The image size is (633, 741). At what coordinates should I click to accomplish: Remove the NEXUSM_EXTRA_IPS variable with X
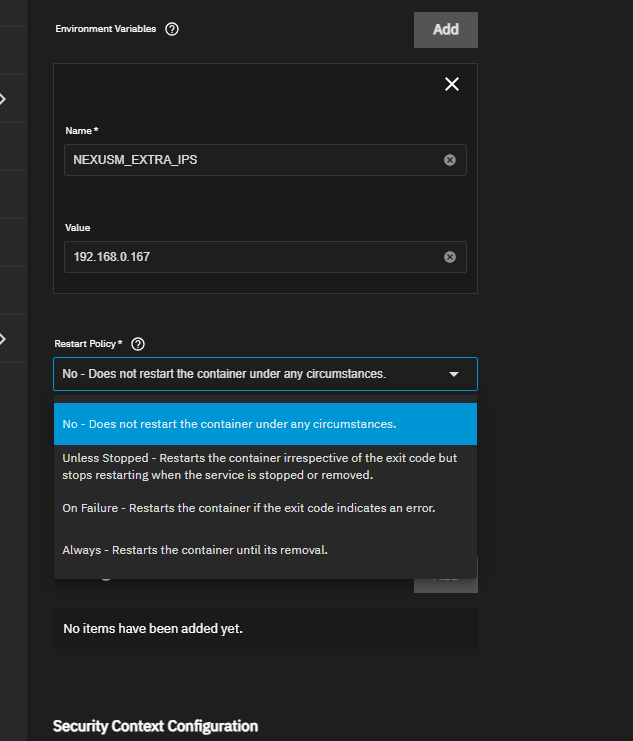[x=452, y=84]
